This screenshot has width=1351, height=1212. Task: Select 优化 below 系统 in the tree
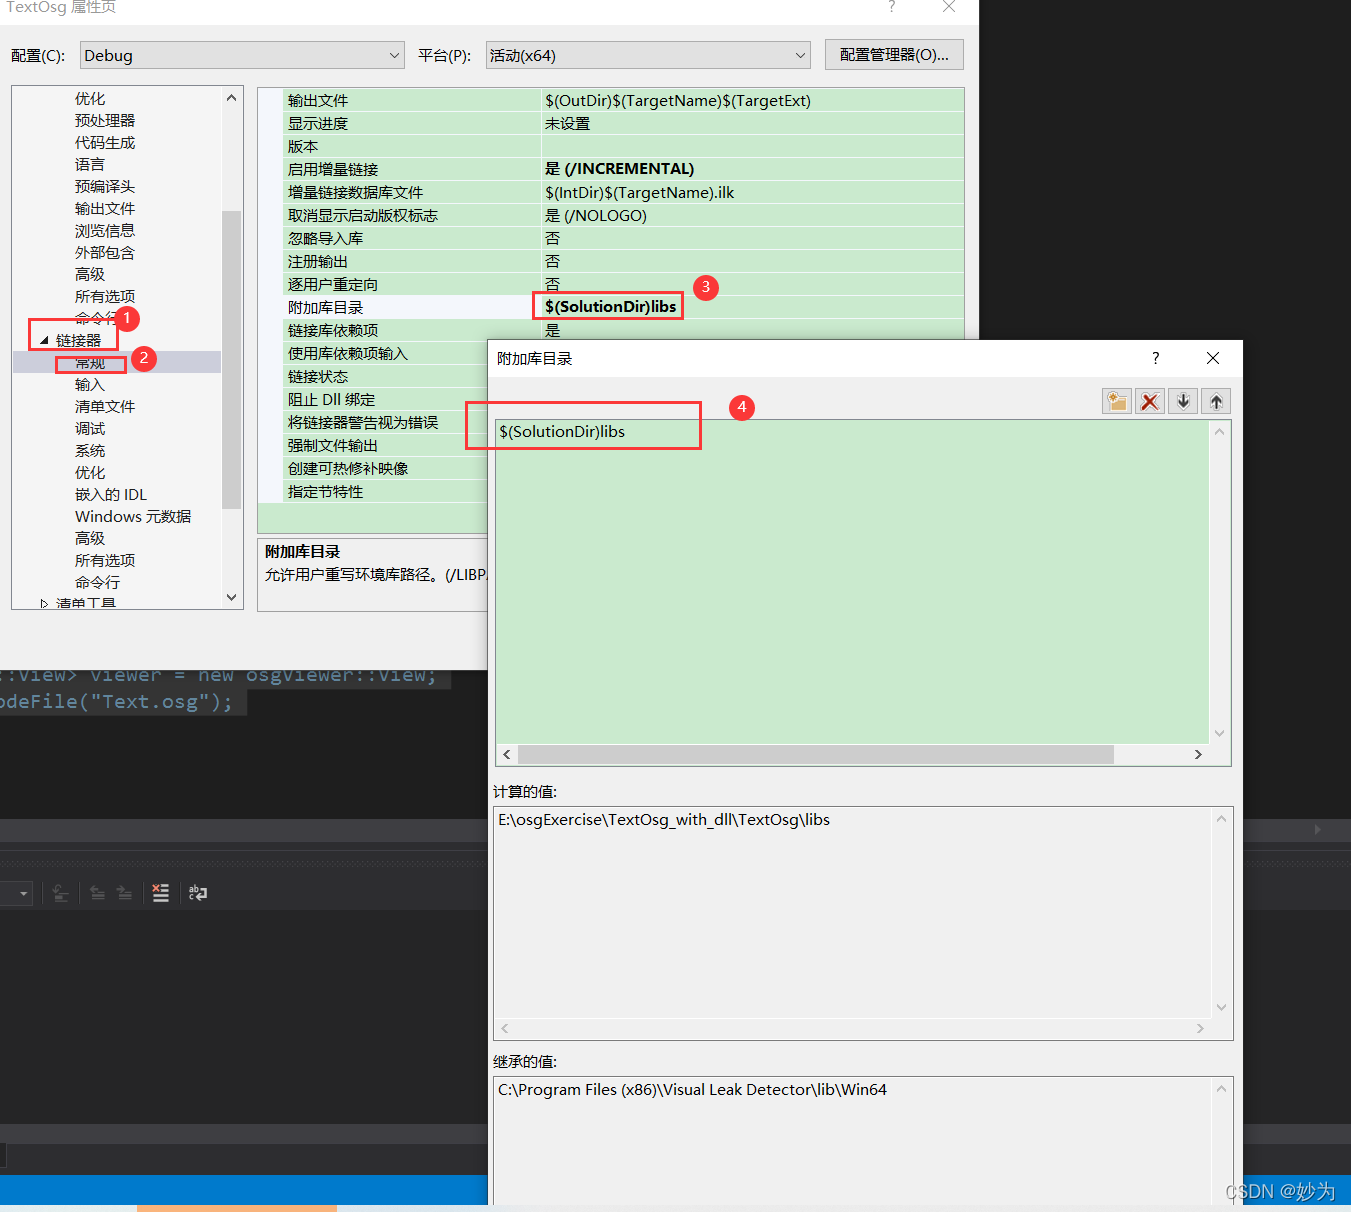[90, 473]
